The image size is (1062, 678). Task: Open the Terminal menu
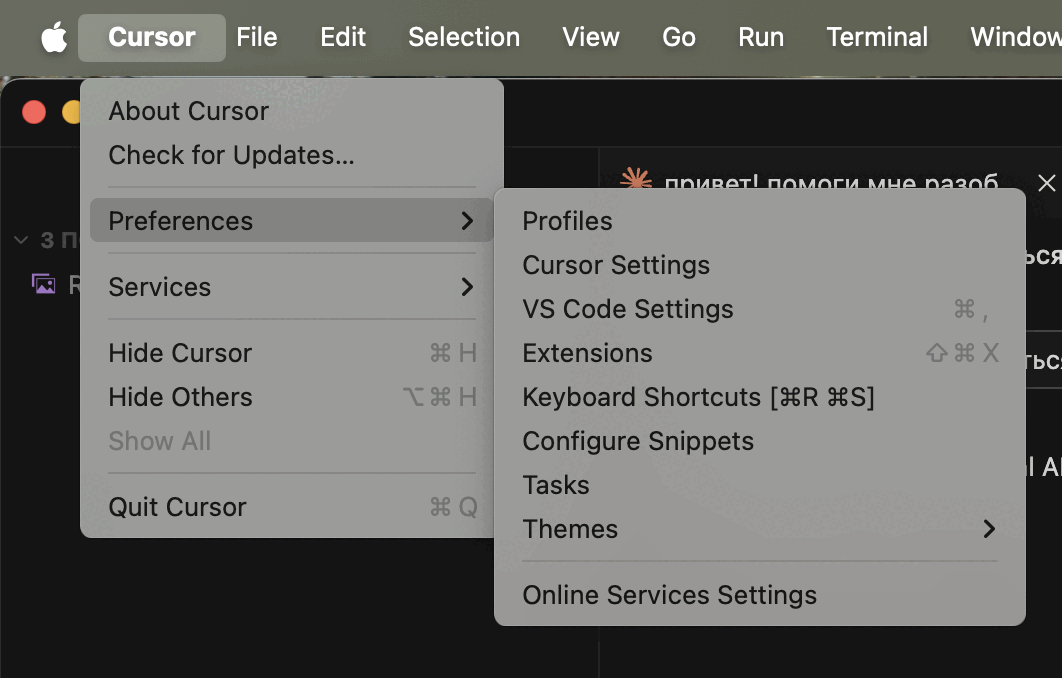click(877, 37)
